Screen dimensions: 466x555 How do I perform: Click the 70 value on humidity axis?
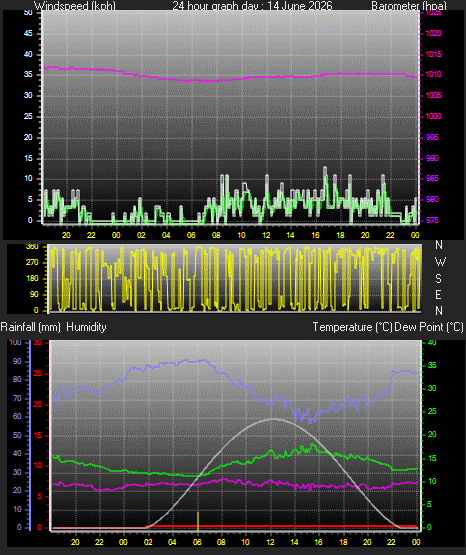(17, 398)
